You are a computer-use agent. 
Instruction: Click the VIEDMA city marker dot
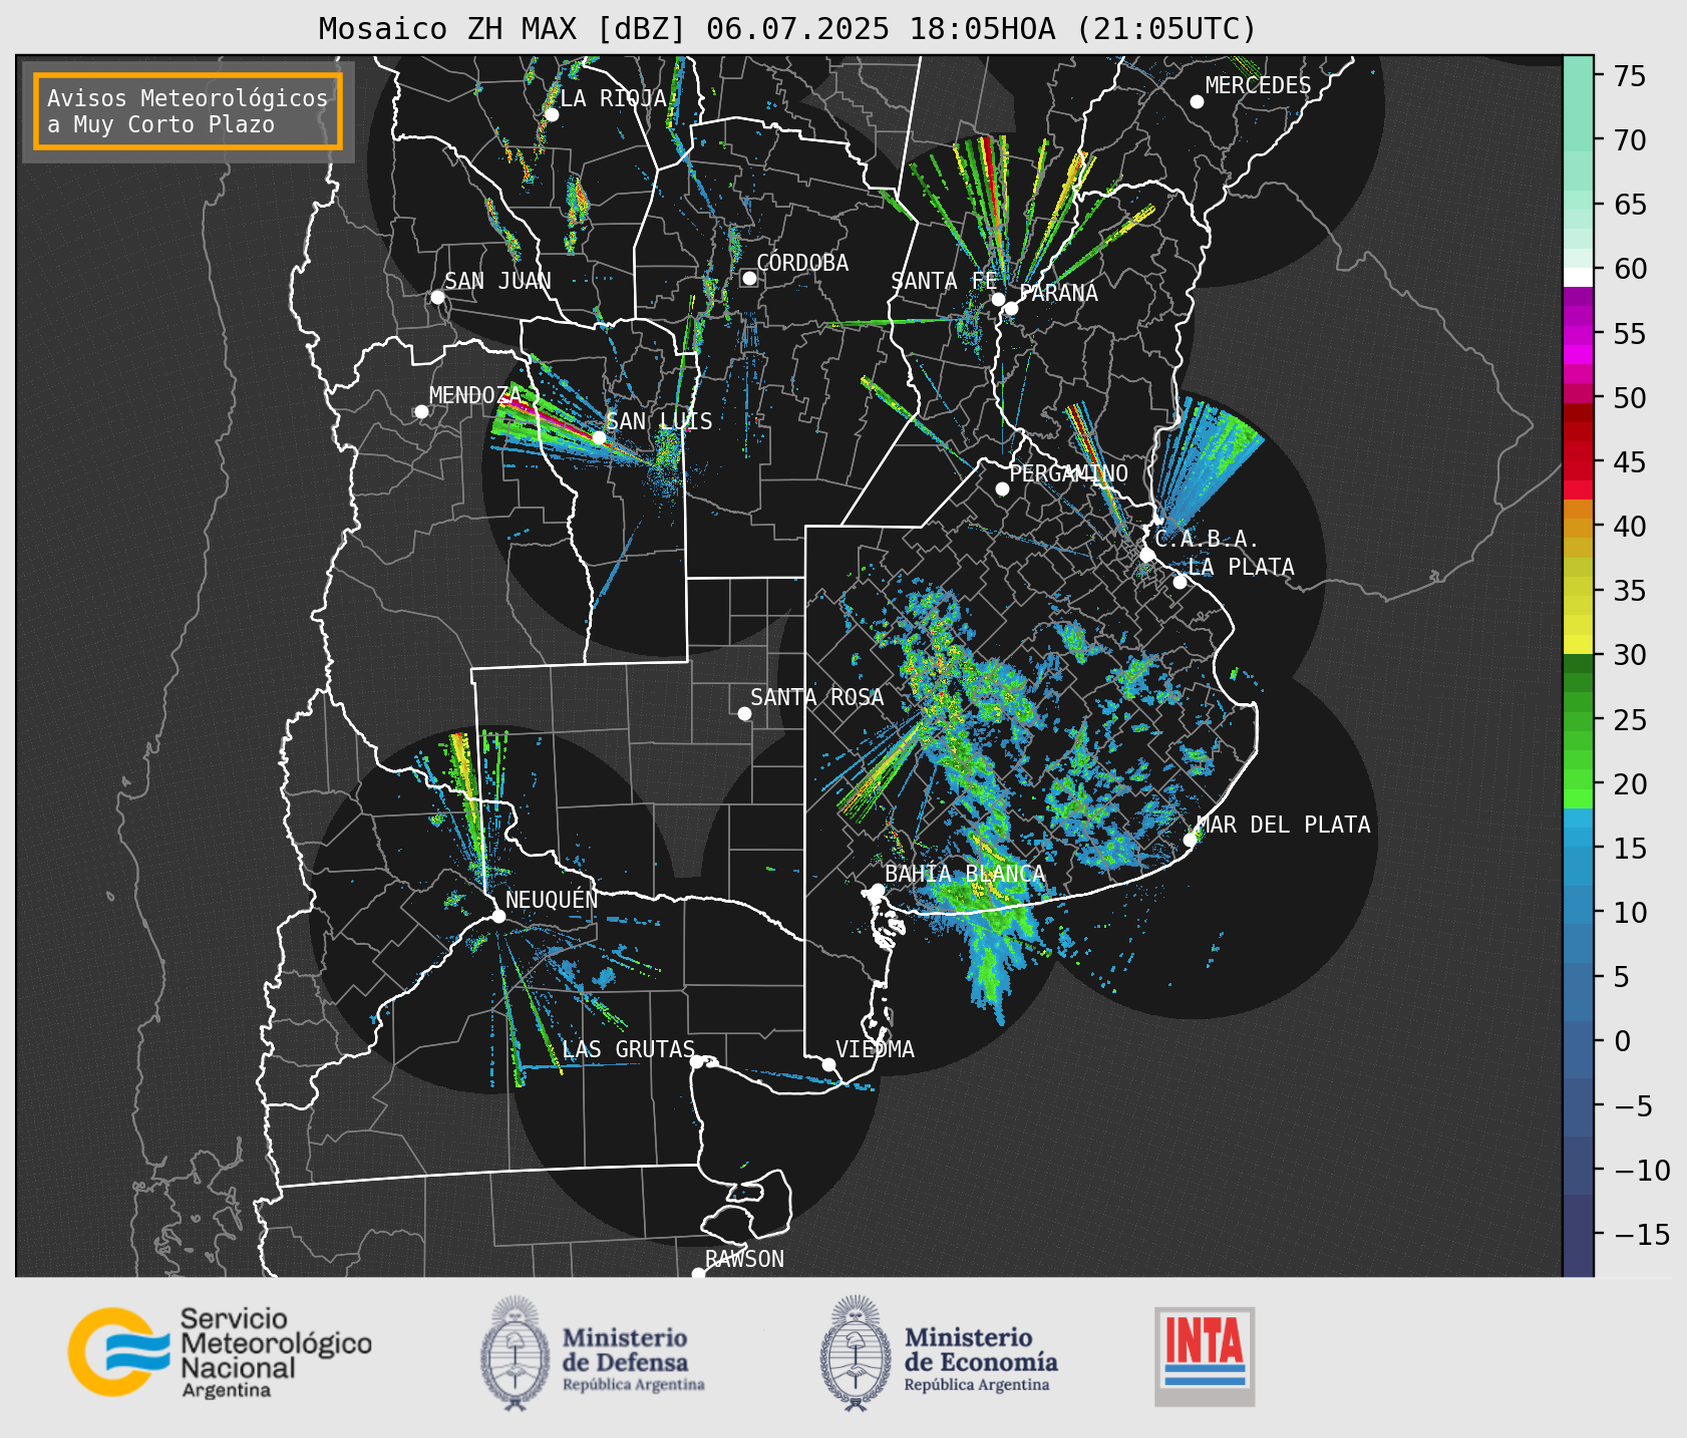[828, 1064]
